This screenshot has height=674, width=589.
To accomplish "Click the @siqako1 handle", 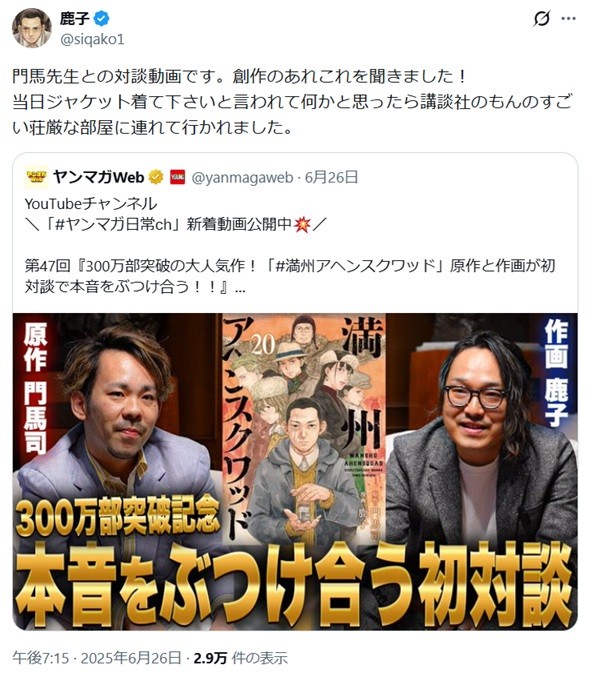I will (92, 40).
